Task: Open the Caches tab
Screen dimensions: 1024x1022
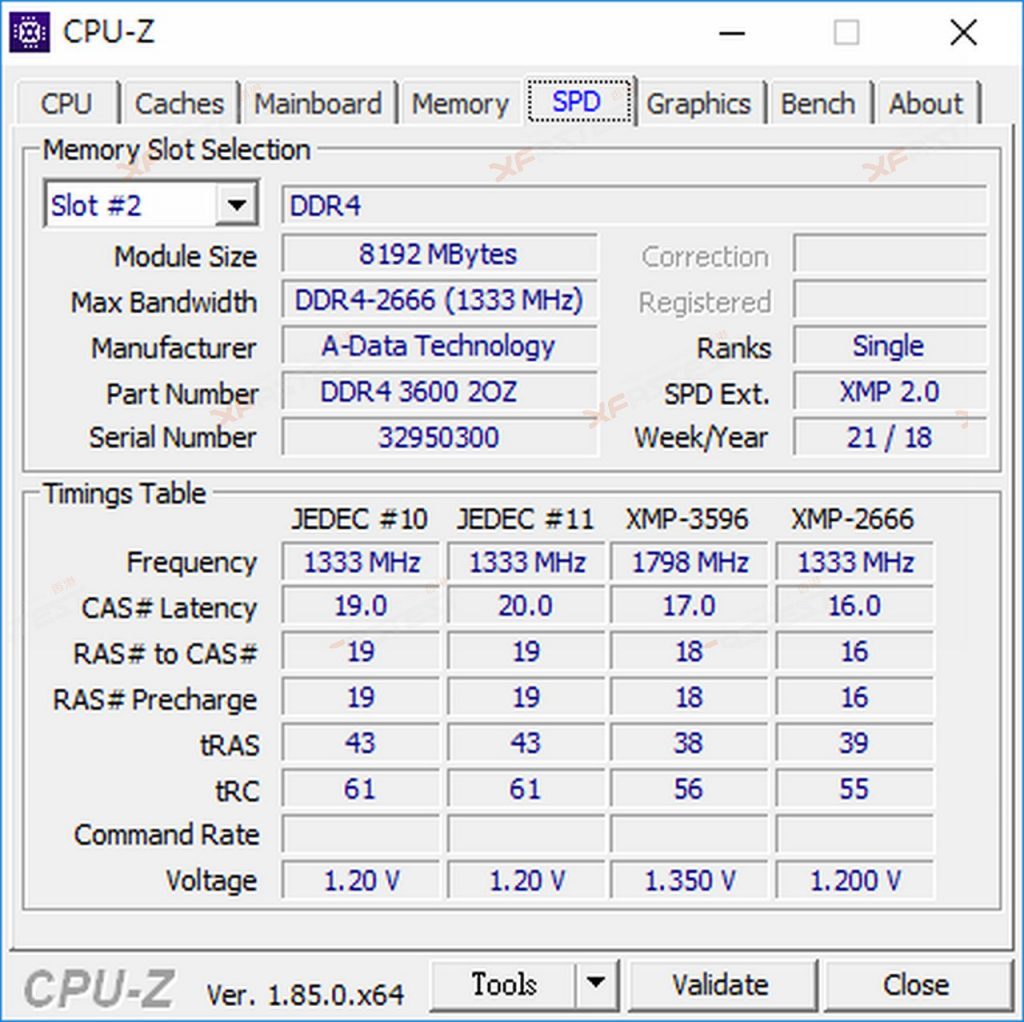Action: 180,103
